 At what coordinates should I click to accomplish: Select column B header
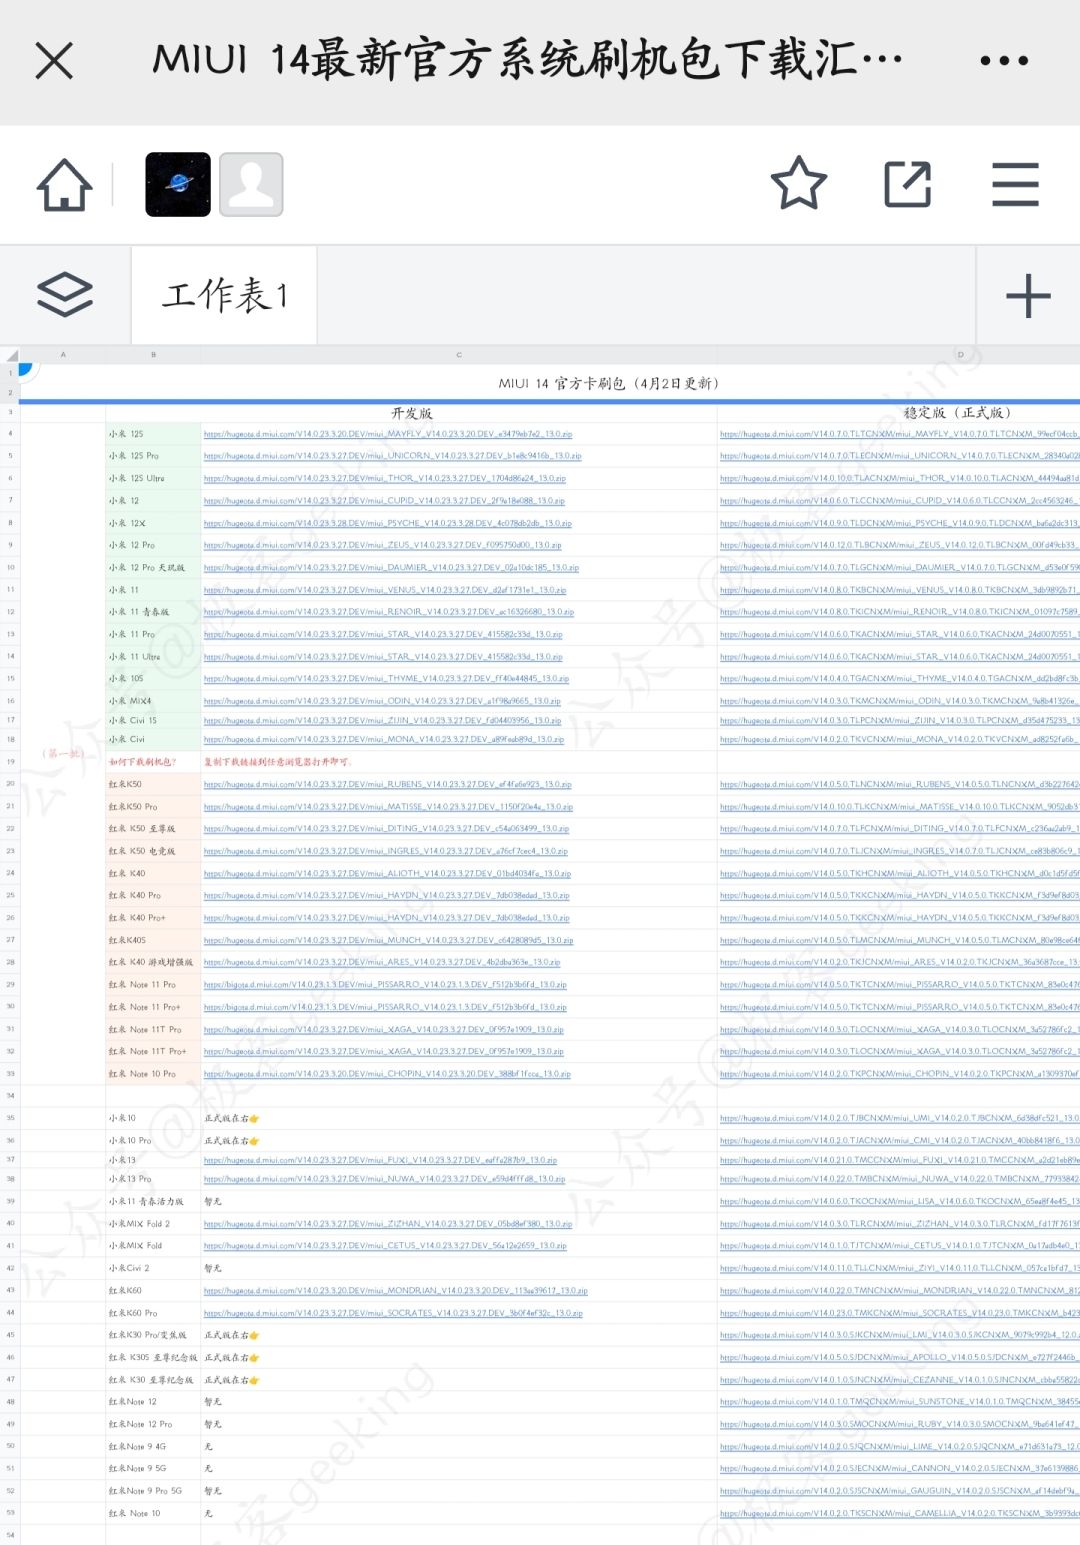(x=155, y=354)
